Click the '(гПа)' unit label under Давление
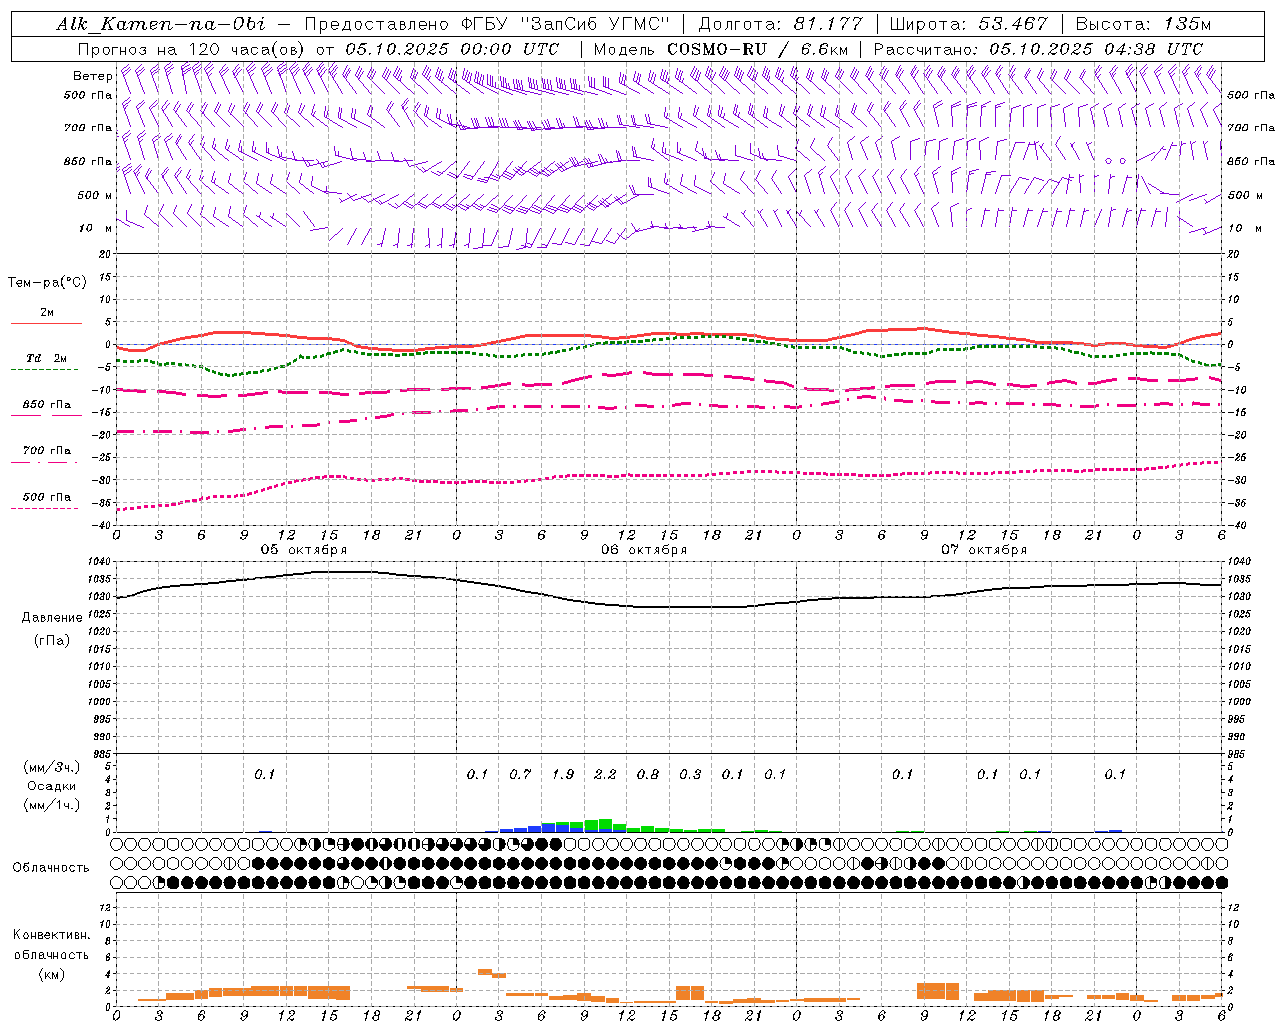The height and width of the screenshot is (1024, 1280). [52, 640]
